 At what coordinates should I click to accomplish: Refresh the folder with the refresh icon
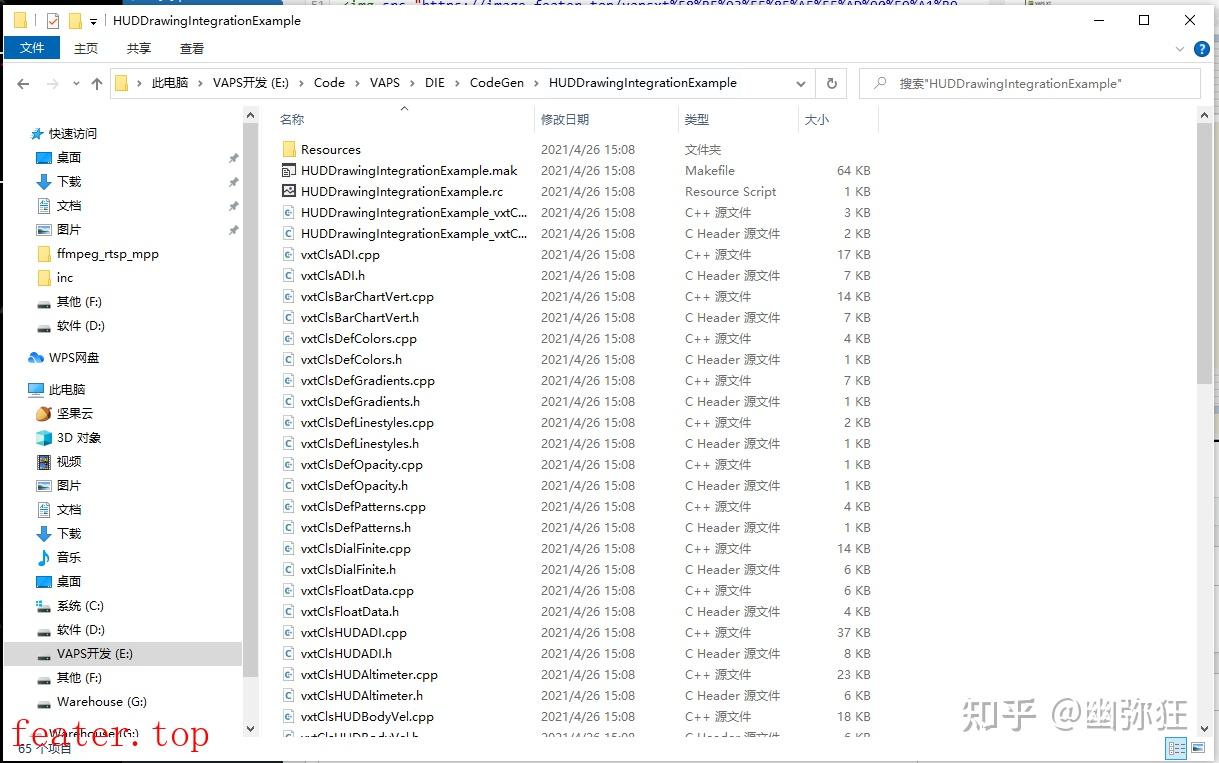click(832, 83)
